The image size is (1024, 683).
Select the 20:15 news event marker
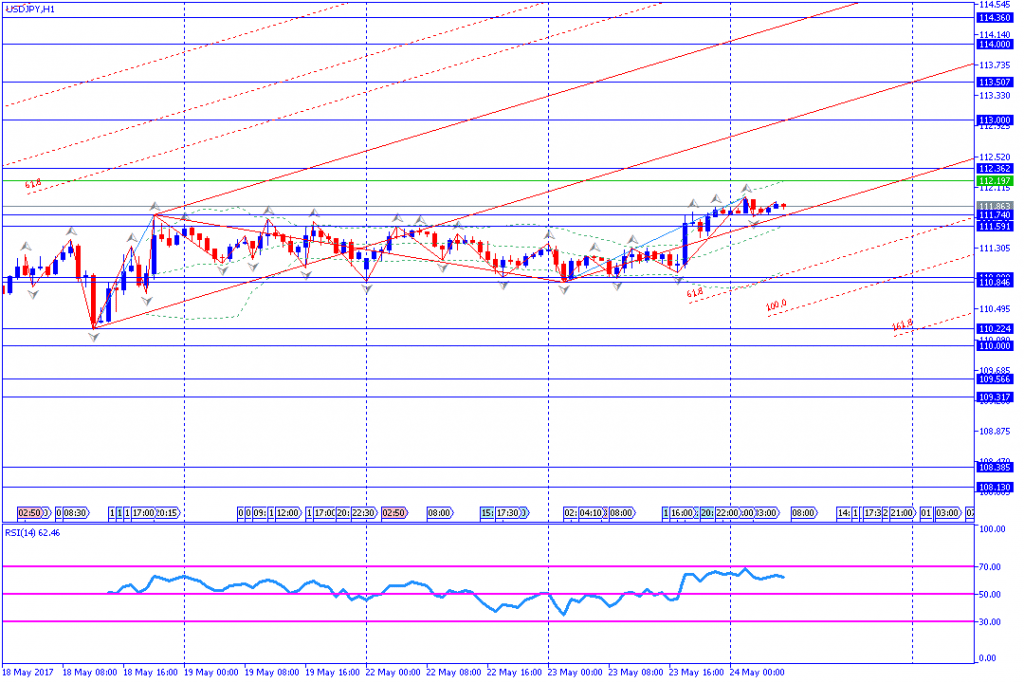pyautogui.click(x=167, y=513)
